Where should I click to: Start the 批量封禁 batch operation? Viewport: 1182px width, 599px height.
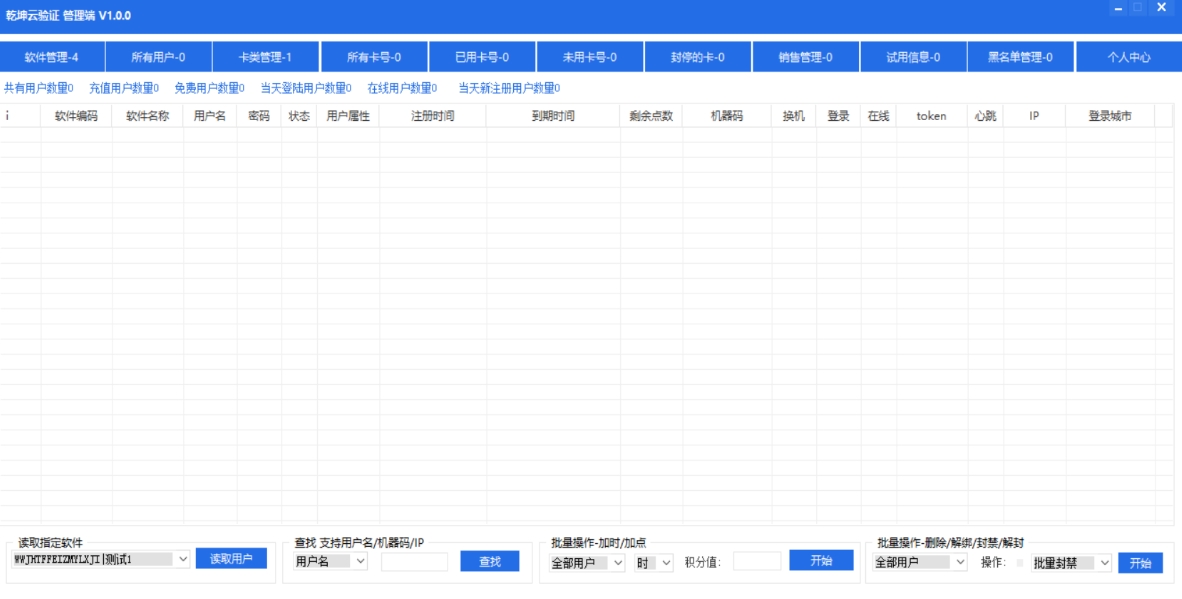tap(1140, 562)
